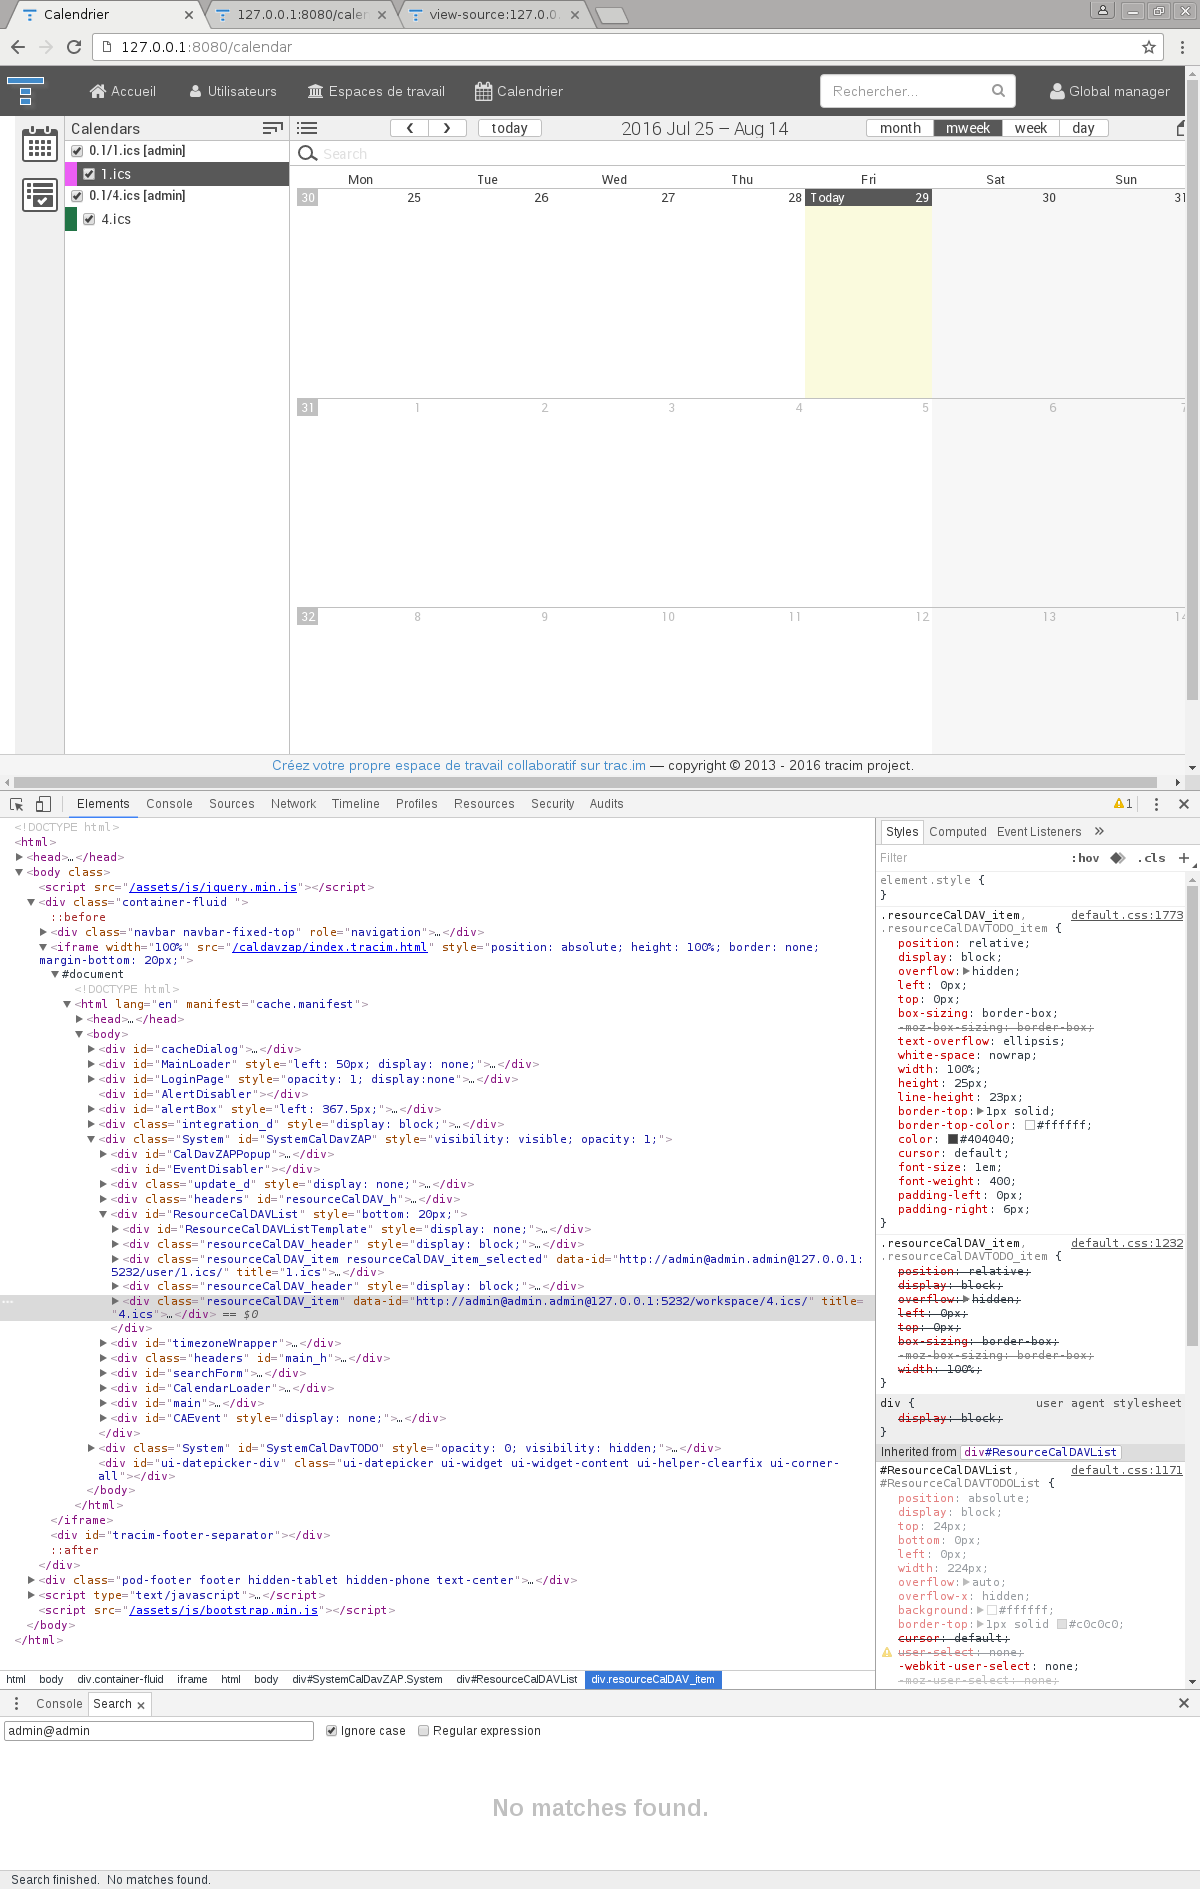This screenshot has height=1889, width=1200.
Task: Collapse the ResourceCalDAVList div node
Action: pos(103,1214)
